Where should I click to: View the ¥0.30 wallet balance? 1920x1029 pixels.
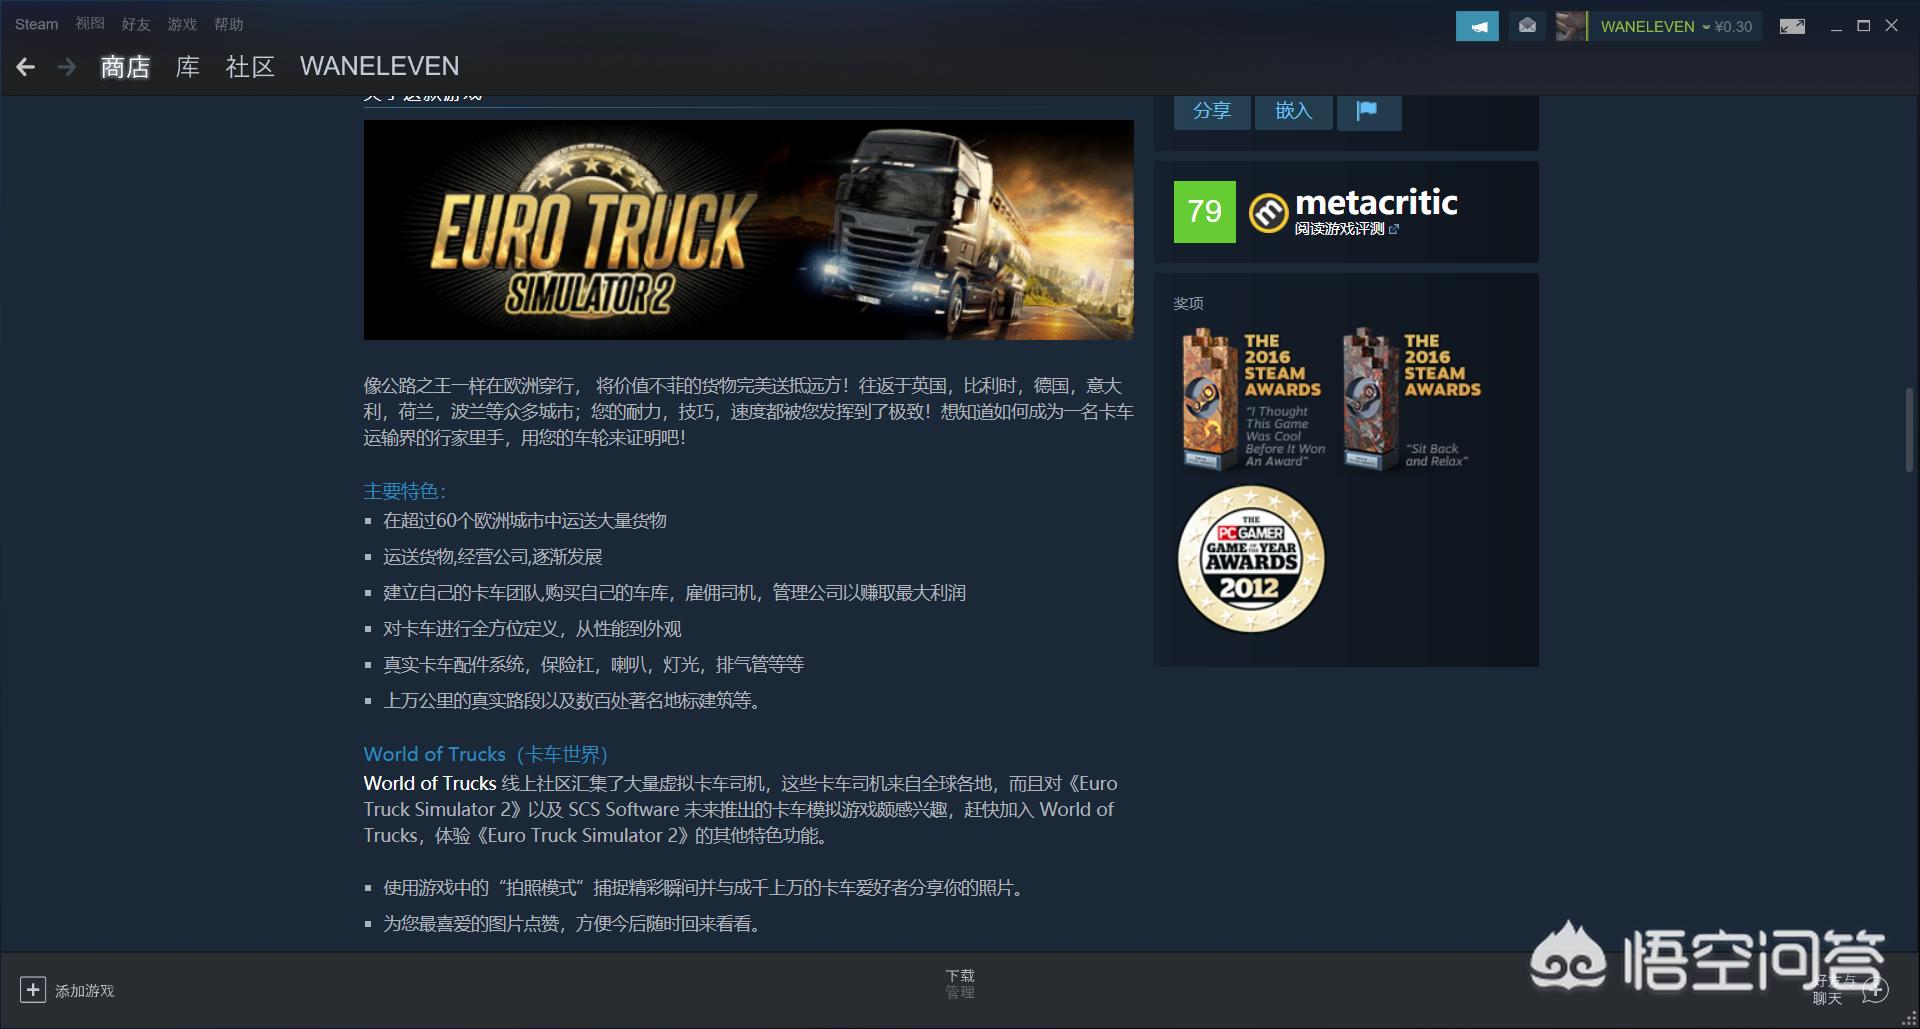[1734, 27]
